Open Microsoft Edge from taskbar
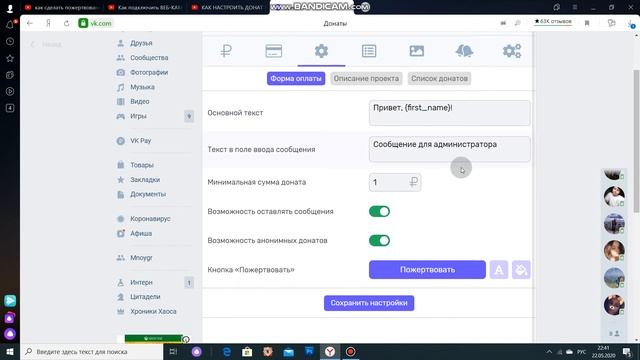640x360 pixels. pos(227,351)
